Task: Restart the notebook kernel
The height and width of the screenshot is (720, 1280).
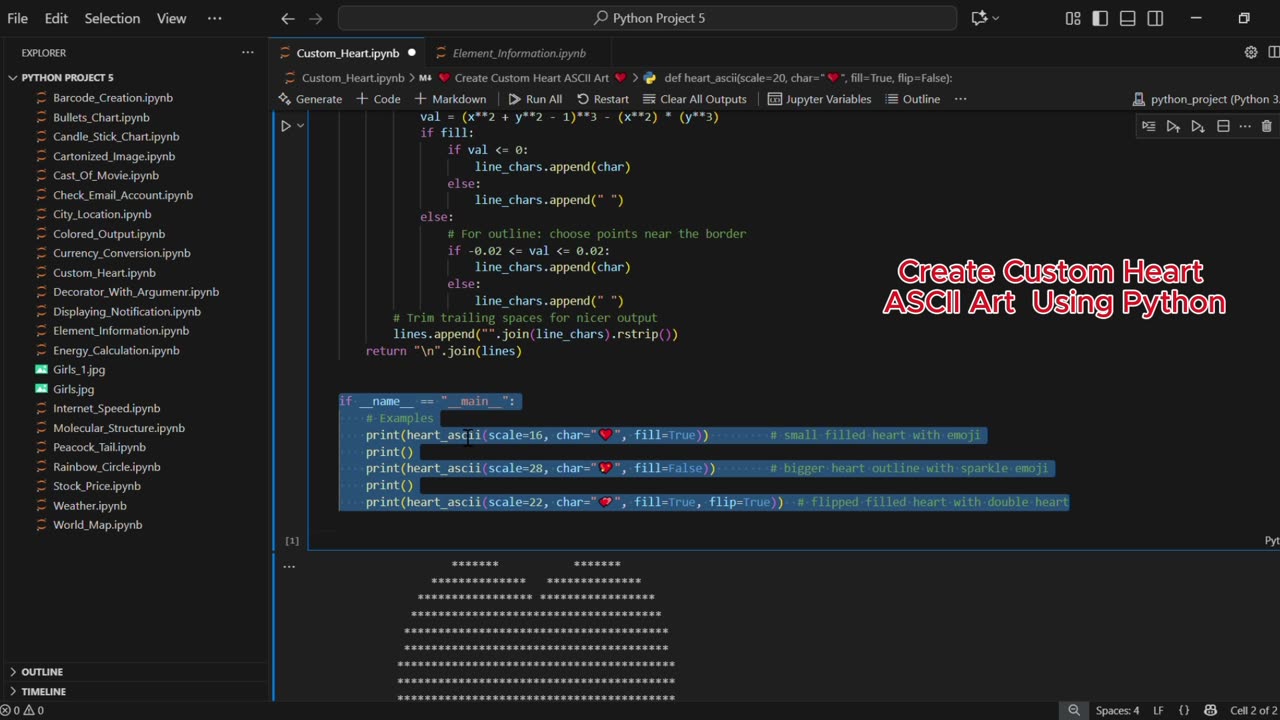Action: [602, 99]
